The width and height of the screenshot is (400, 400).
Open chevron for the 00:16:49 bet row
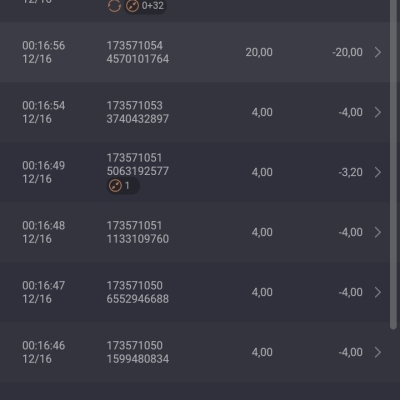tap(378, 172)
